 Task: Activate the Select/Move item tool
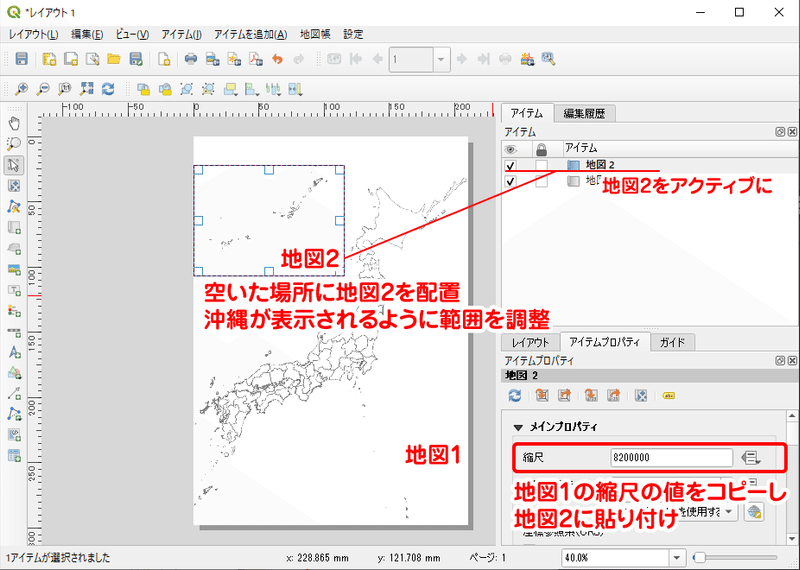(x=14, y=165)
